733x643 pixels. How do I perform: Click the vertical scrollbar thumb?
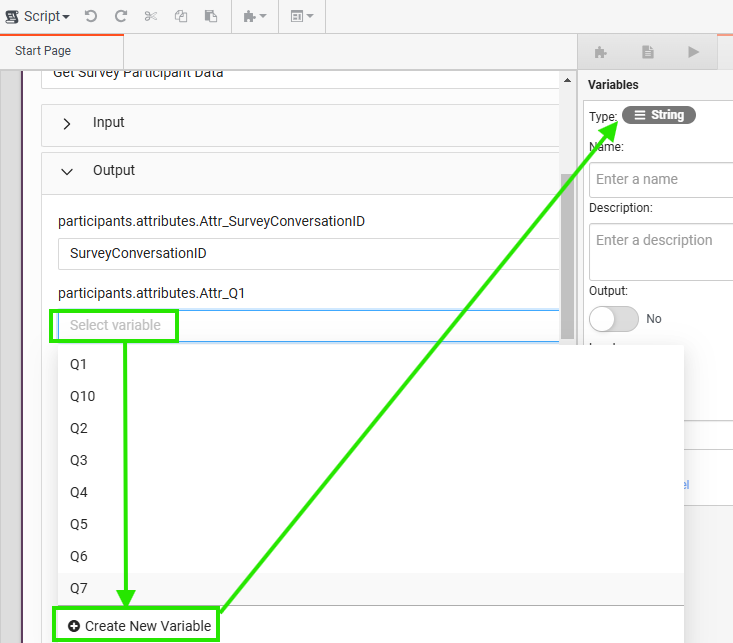point(567,256)
